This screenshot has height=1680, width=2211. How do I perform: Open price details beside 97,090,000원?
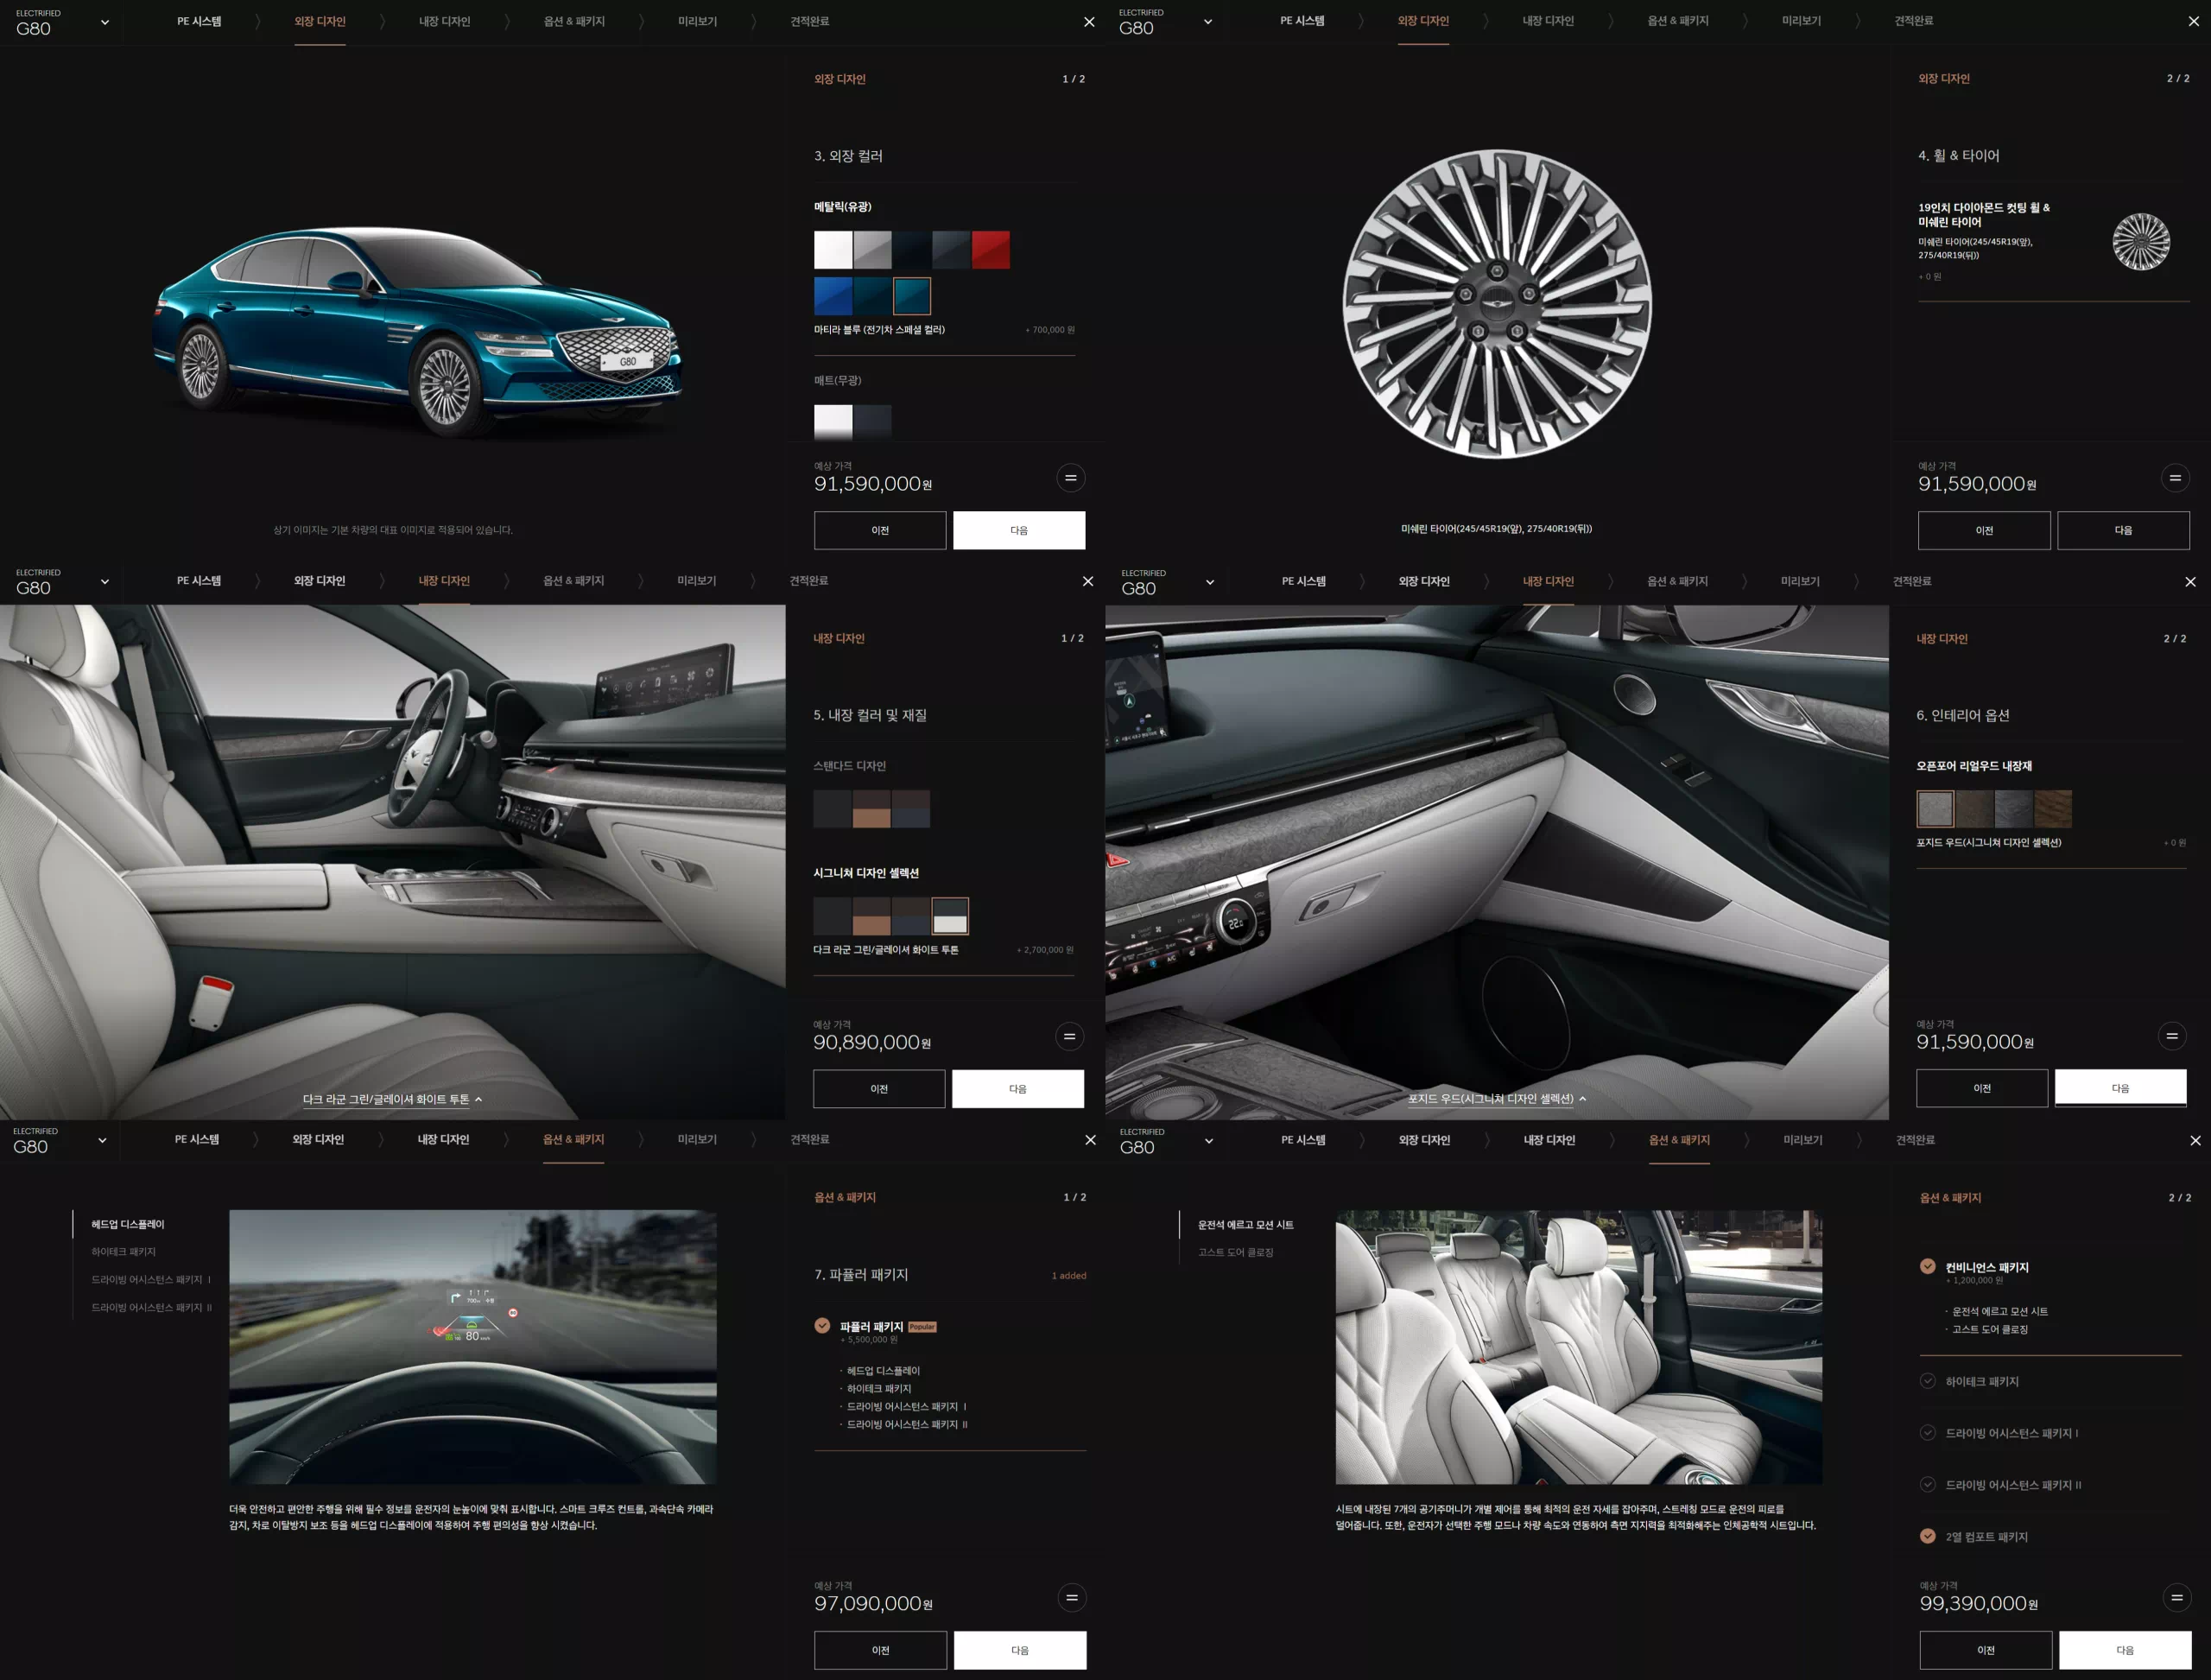(1071, 1598)
